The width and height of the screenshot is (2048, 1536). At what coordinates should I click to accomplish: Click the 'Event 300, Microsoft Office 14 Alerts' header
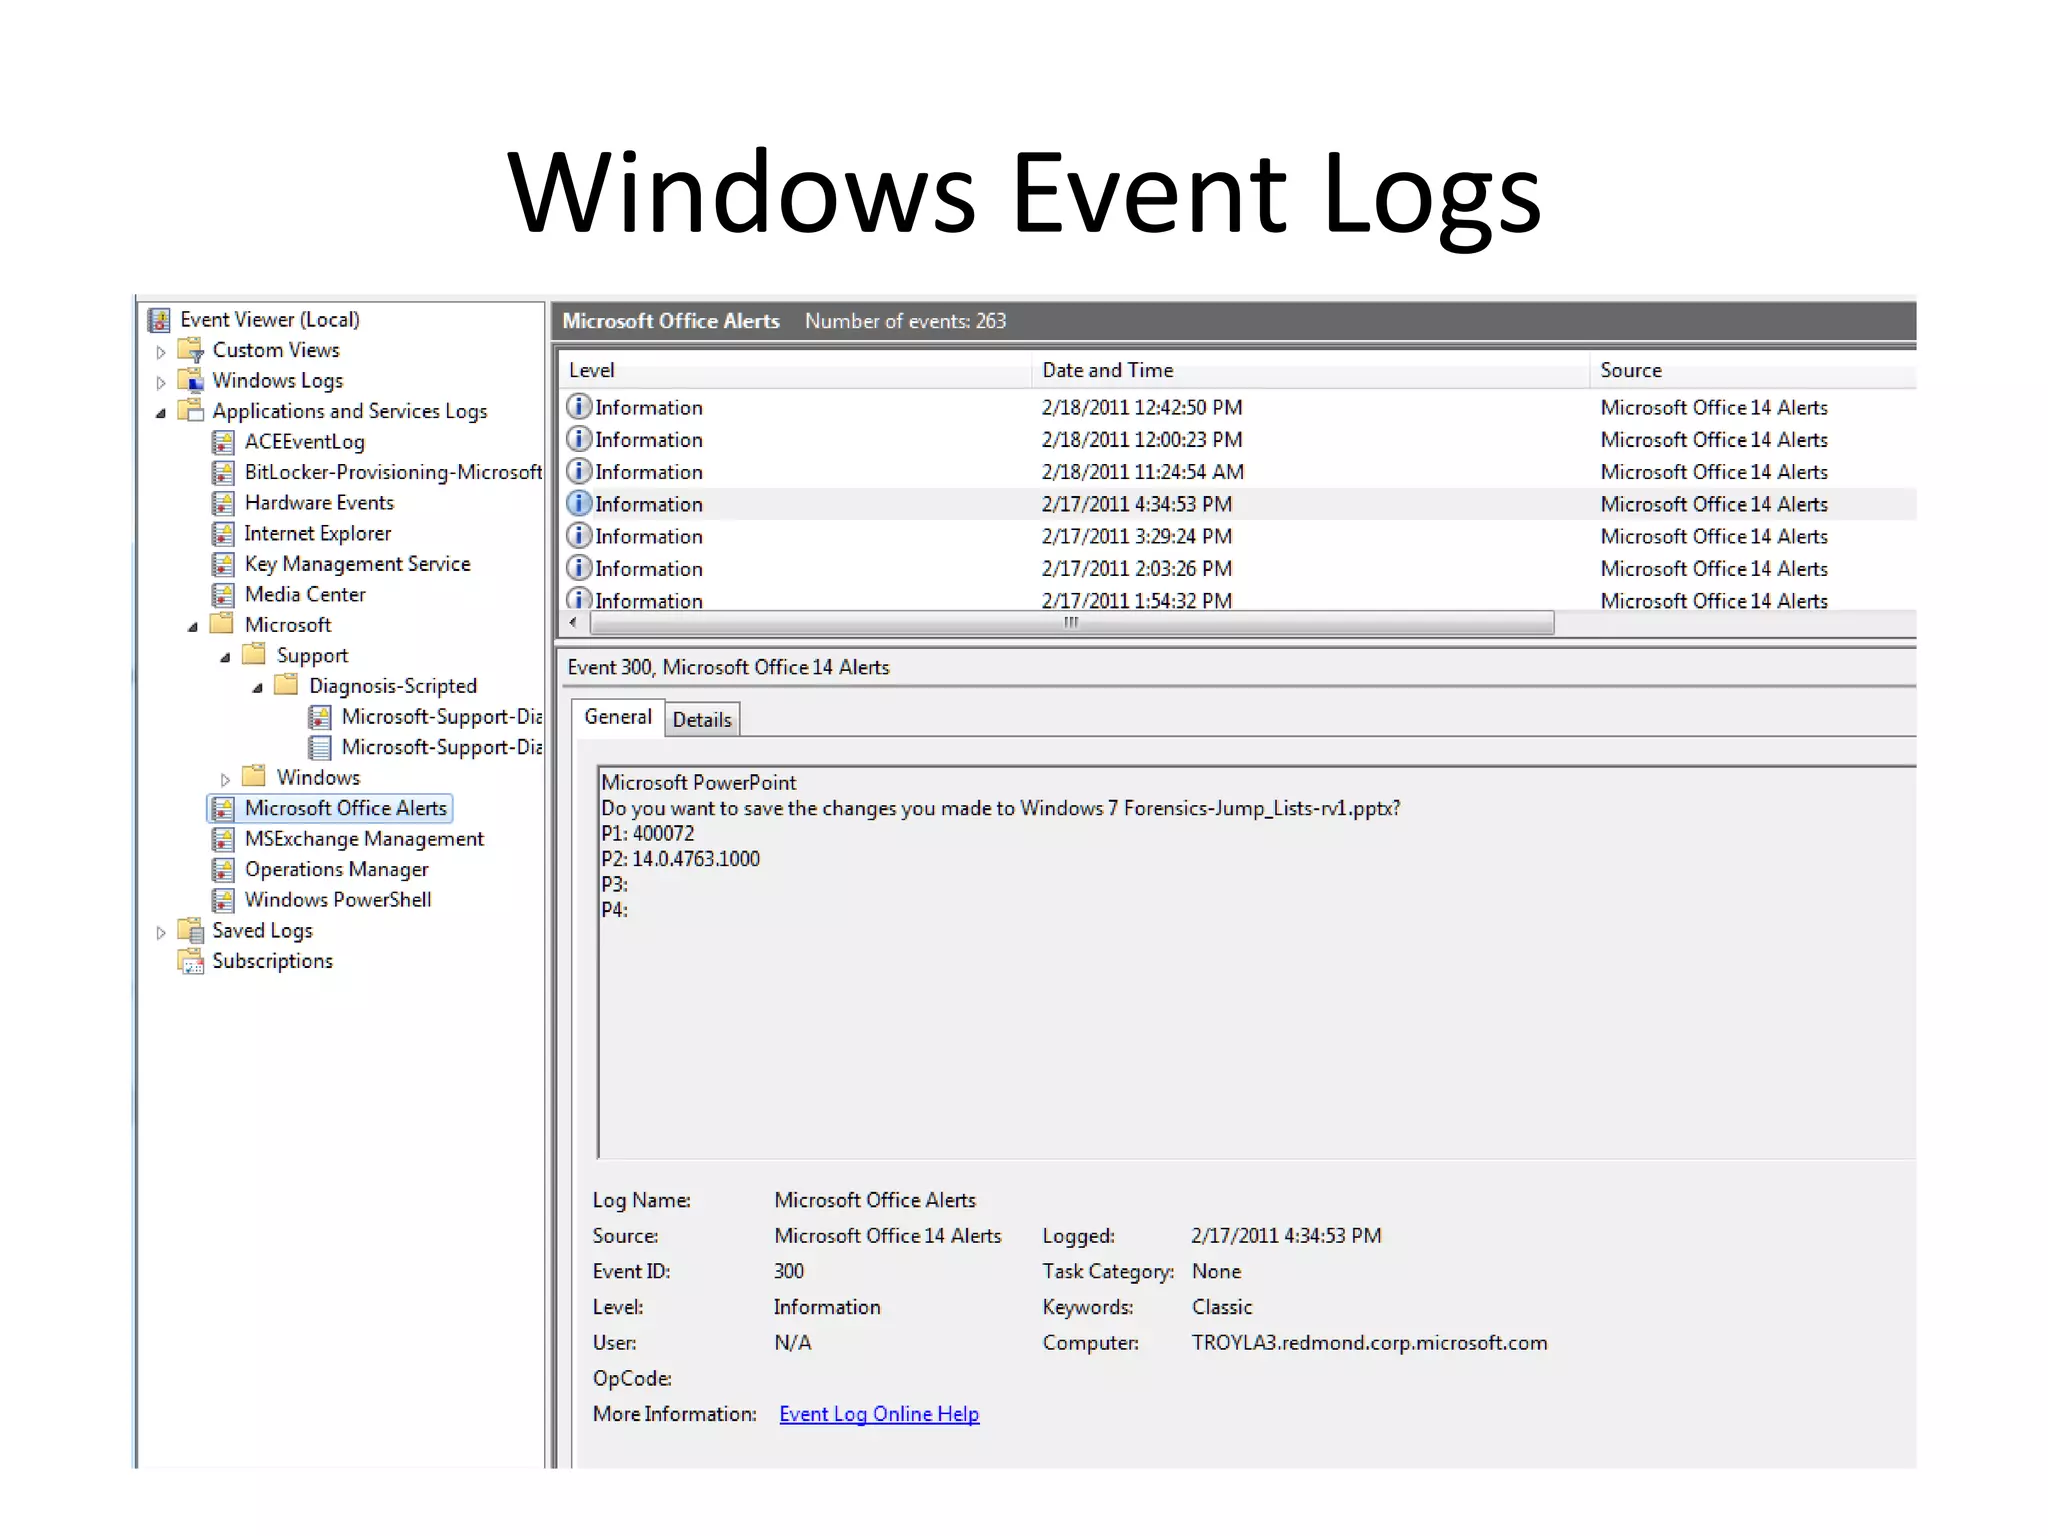pyautogui.click(x=728, y=667)
